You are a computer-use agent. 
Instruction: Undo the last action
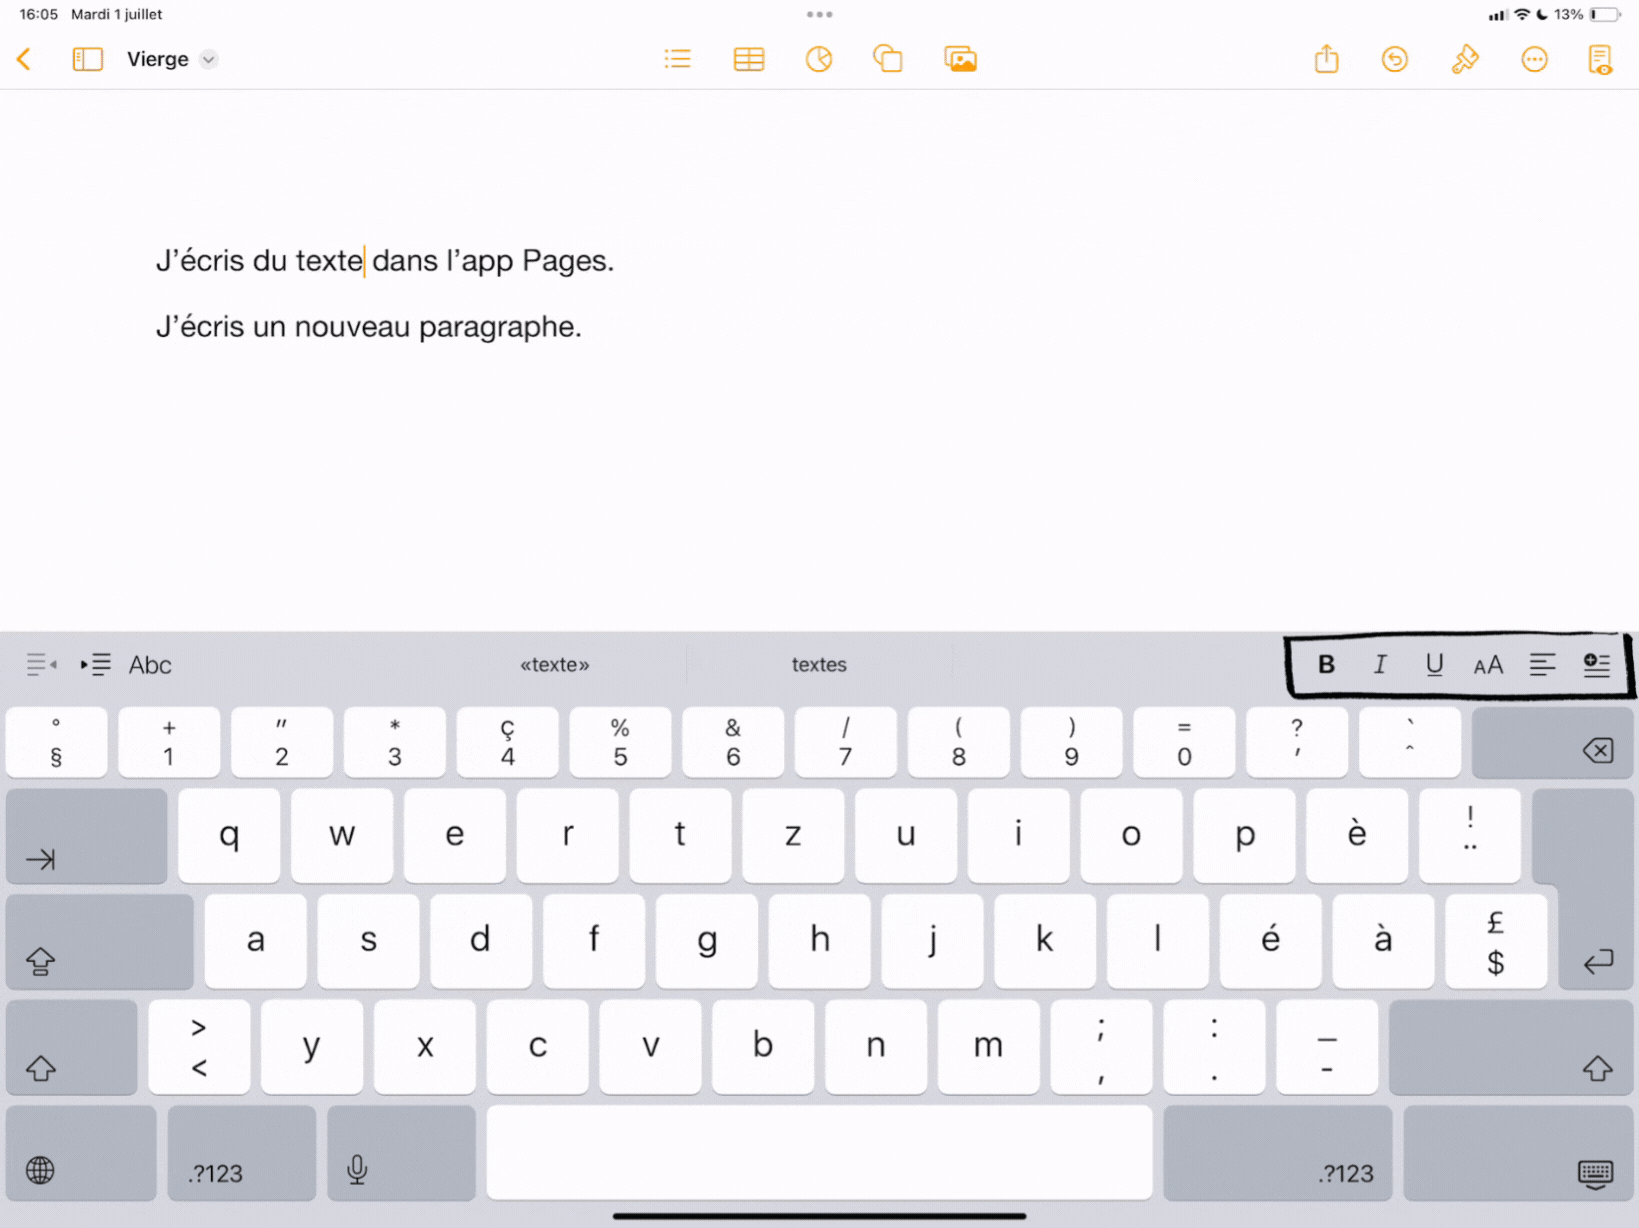(x=1394, y=60)
